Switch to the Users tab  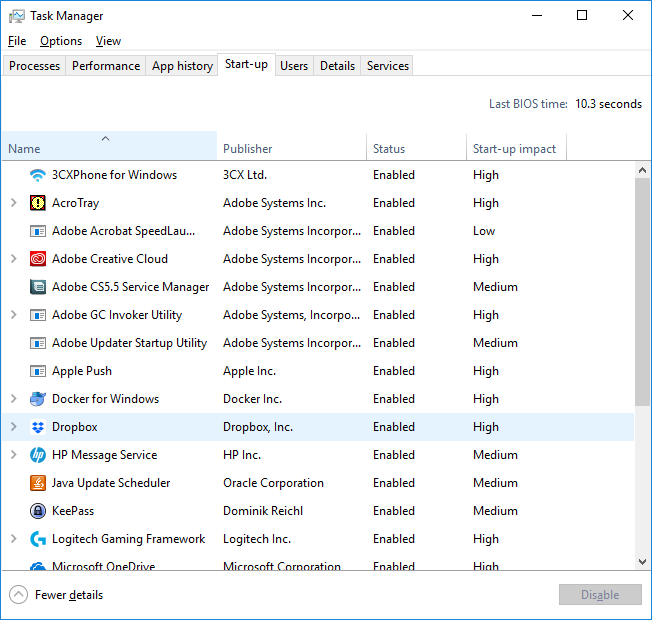pos(294,66)
